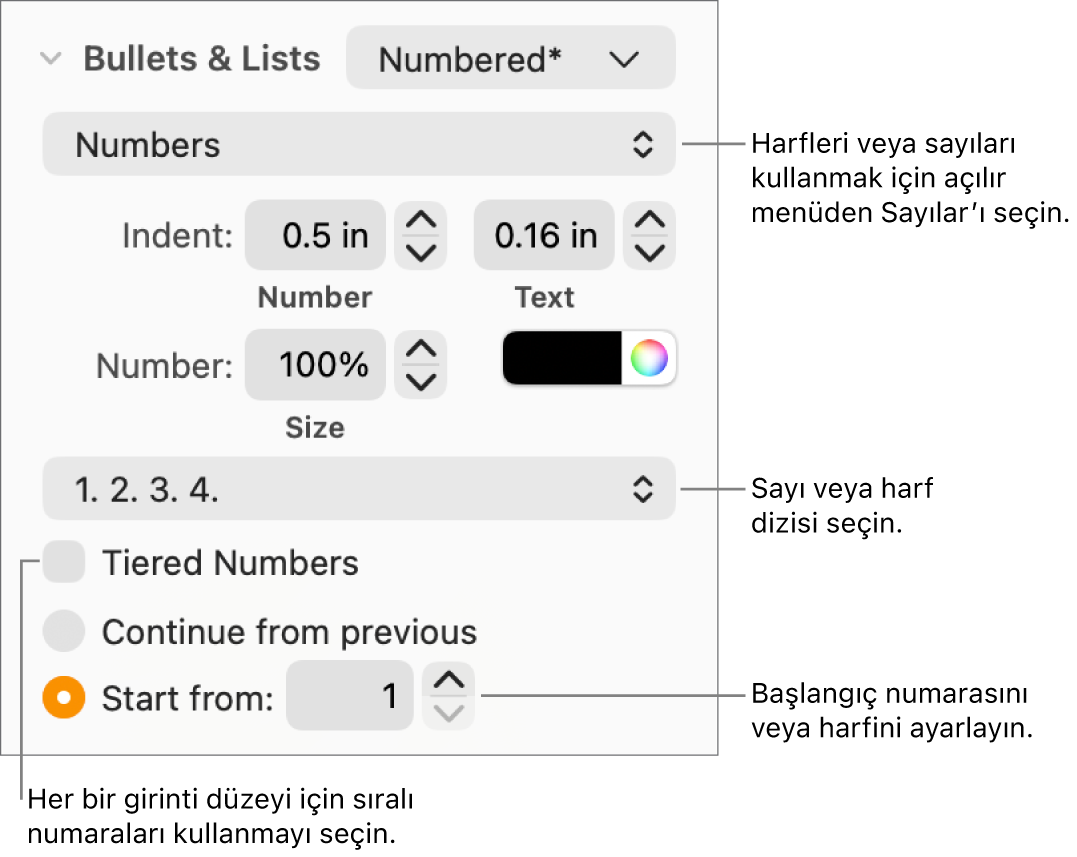1077x857 pixels.
Task: Increase the text indent with up arrow
Action: [650, 220]
